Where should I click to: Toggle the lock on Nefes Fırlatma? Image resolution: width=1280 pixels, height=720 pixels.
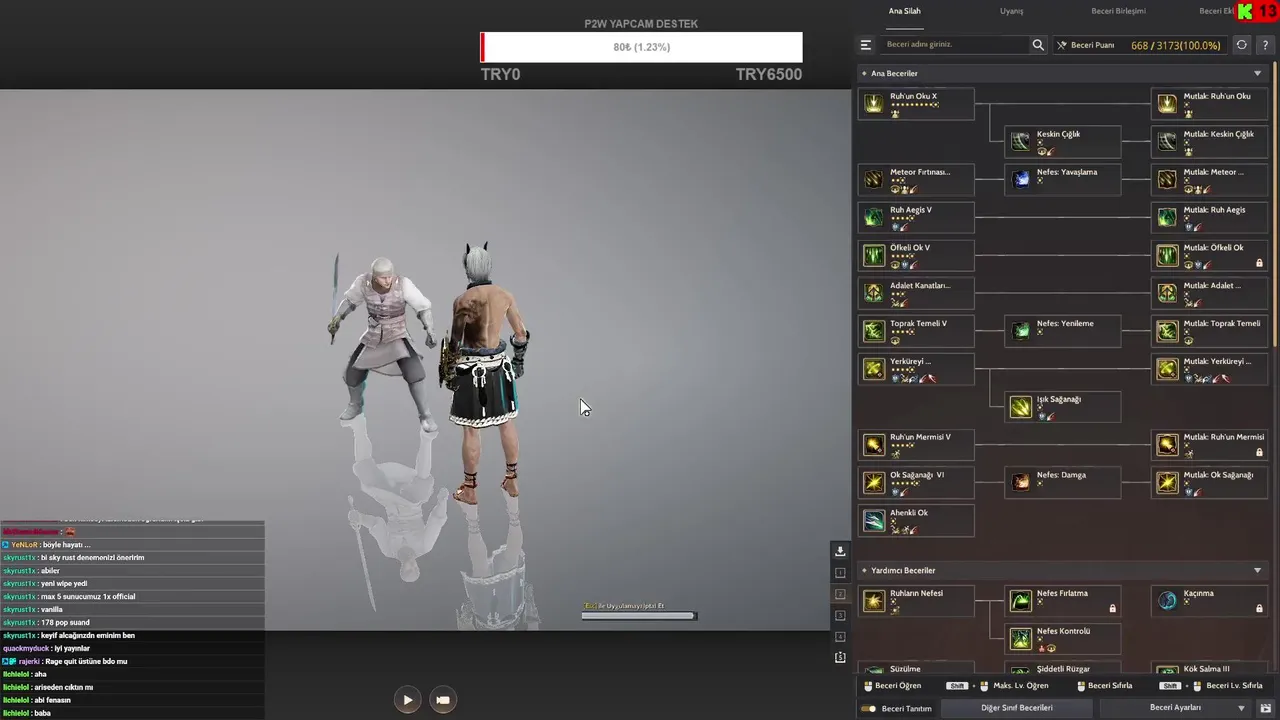[1112, 608]
